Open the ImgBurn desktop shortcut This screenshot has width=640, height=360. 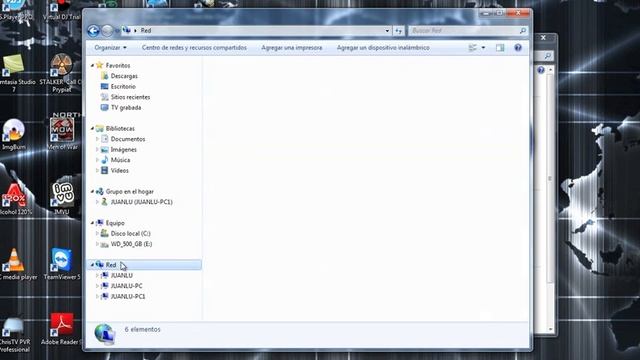point(13,135)
